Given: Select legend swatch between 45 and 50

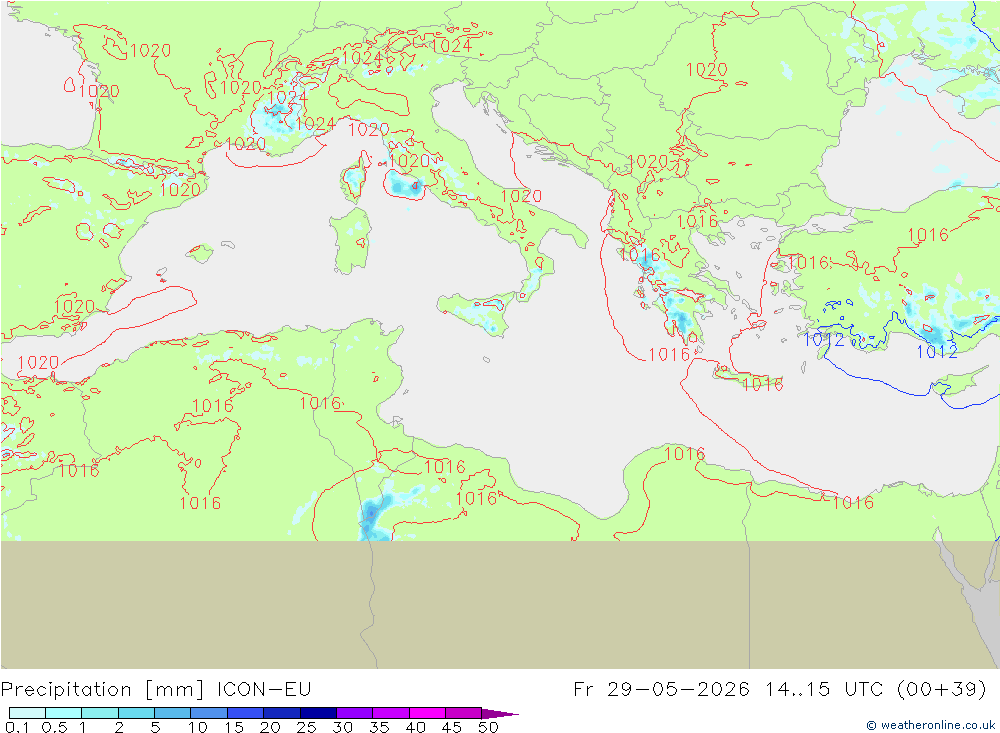Looking at the screenshot, I should pos(464,713).
